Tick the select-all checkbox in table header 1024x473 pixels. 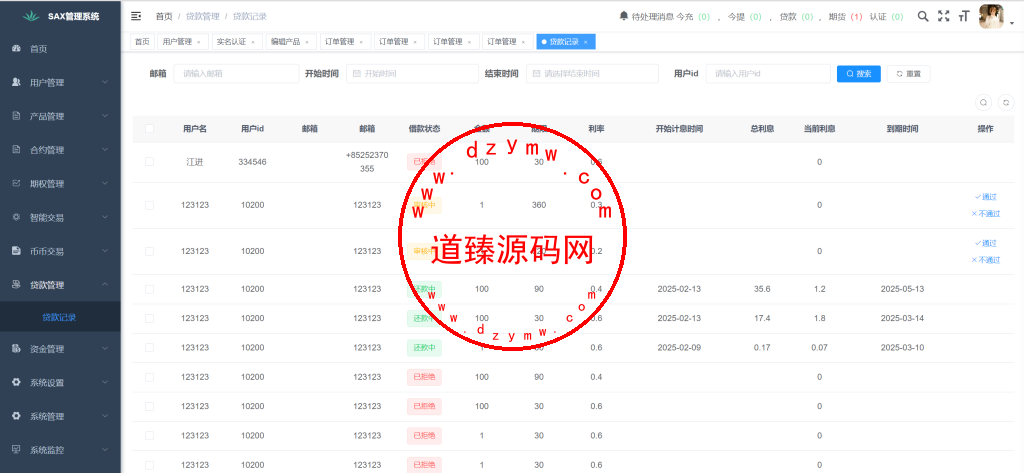(150, 129)
